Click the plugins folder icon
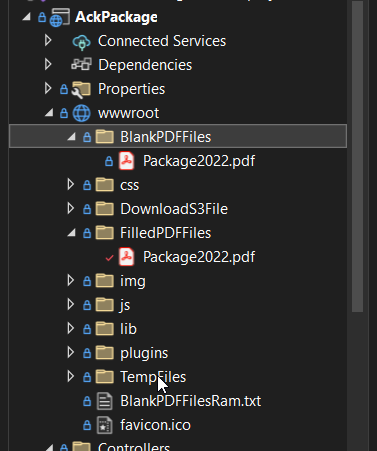377x451 pixels. (105, 352)
